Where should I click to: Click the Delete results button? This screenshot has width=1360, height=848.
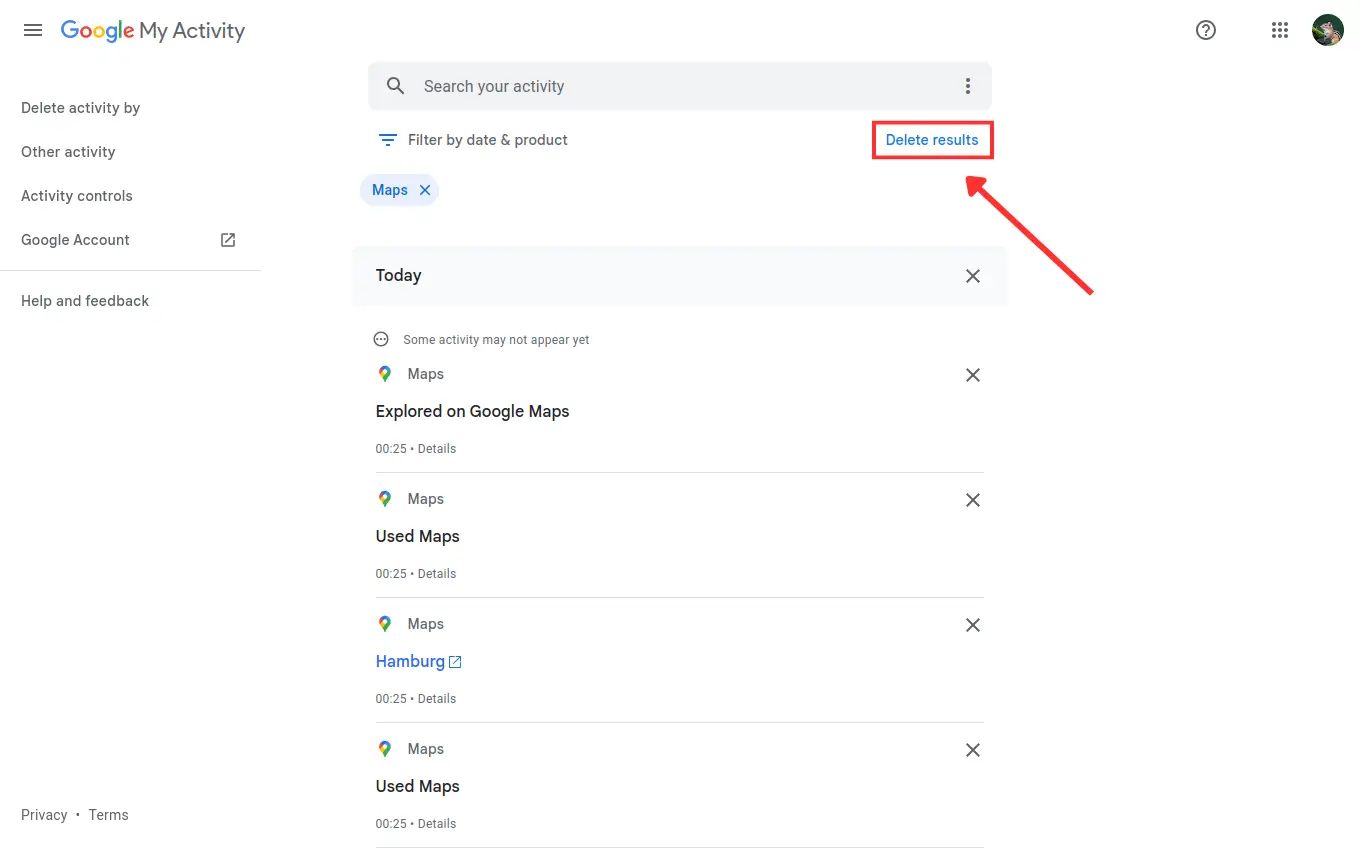pyautogui.click(x=932, y=140)
